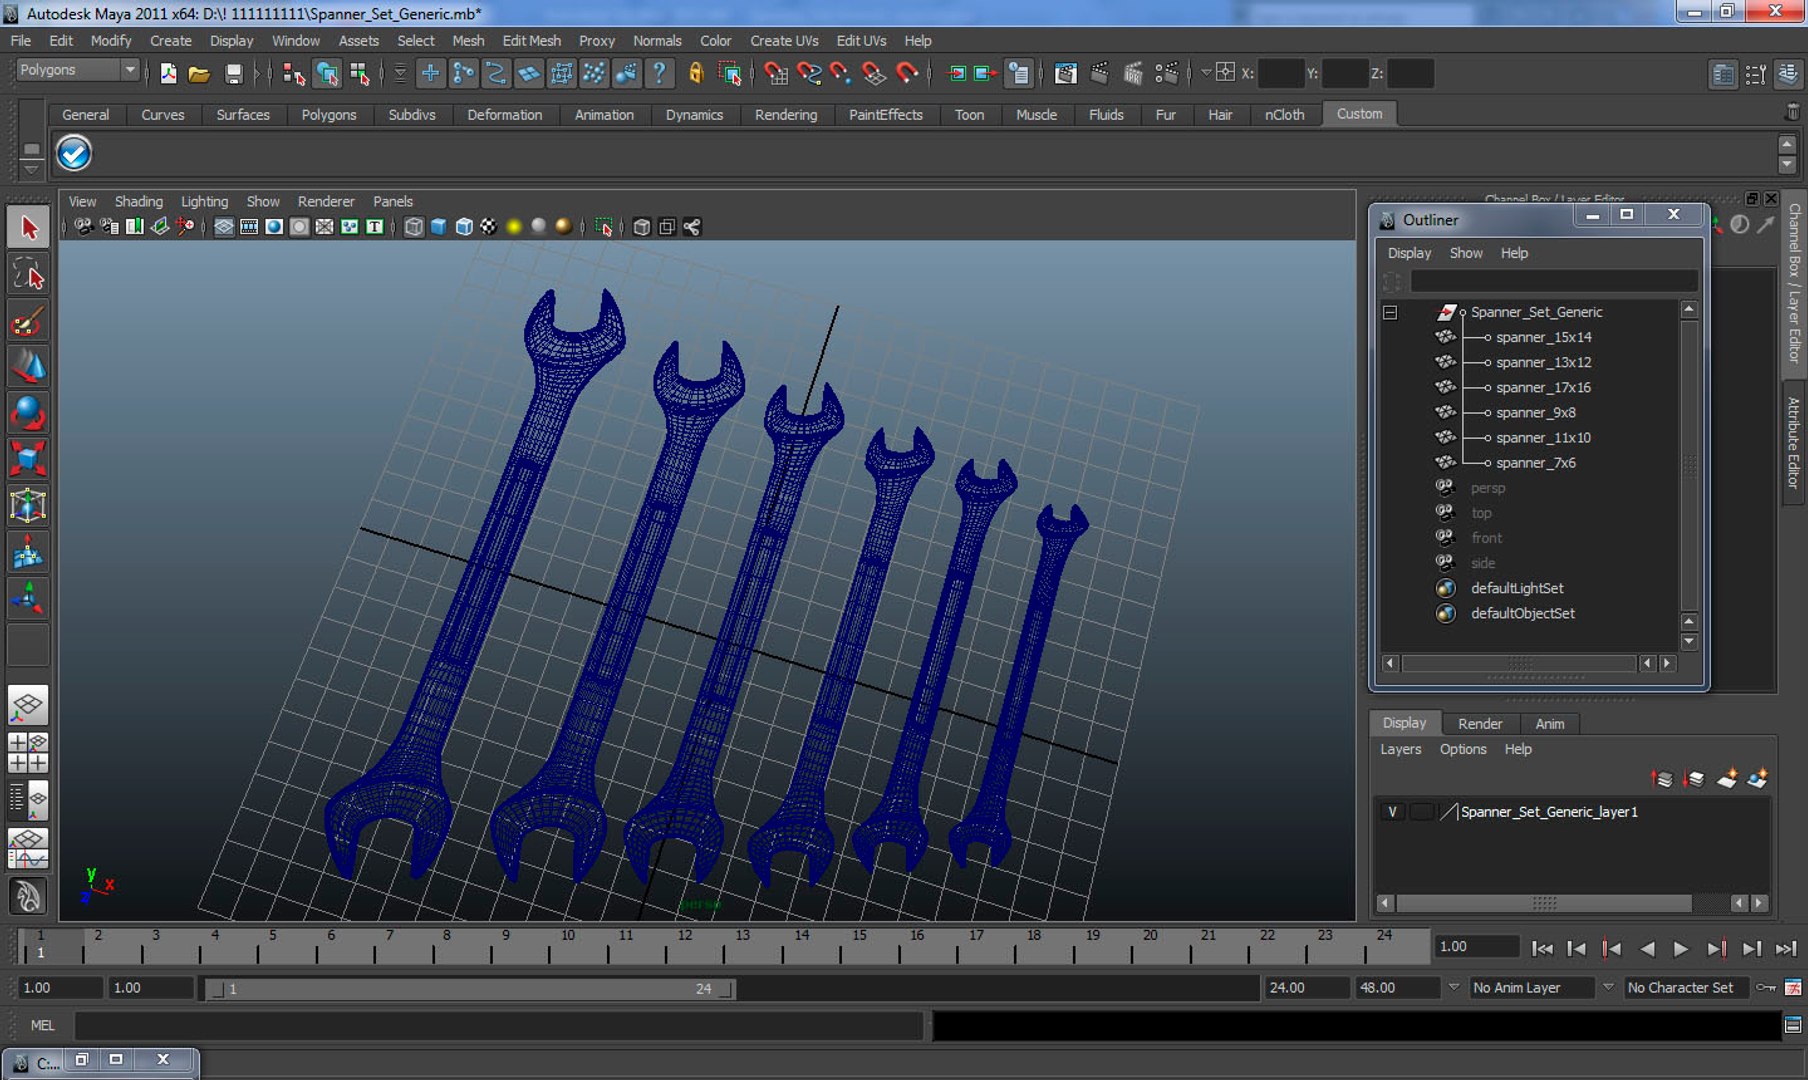Create a new empty layer icon
Image resolution: width=1808 pixels, height=1080 pixels.
pyautogui.click(x=1727, y=779)
